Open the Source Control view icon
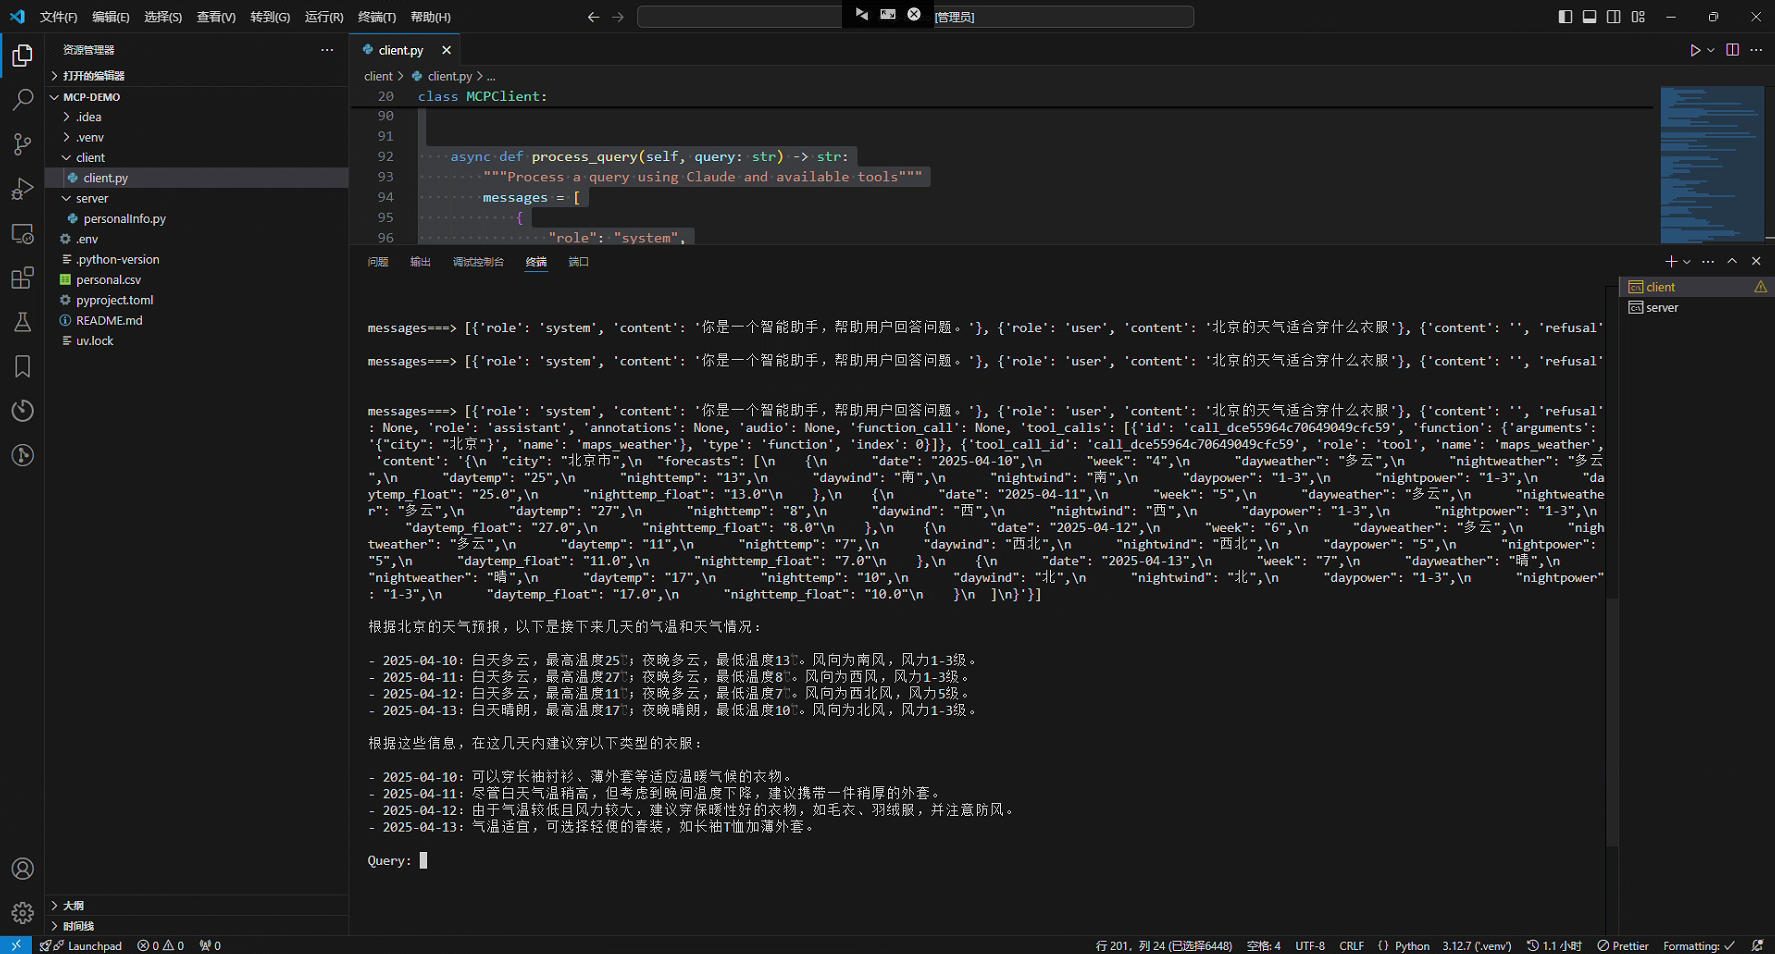The width and height of the screenshot is (1775, 954). tap(22, 144)
